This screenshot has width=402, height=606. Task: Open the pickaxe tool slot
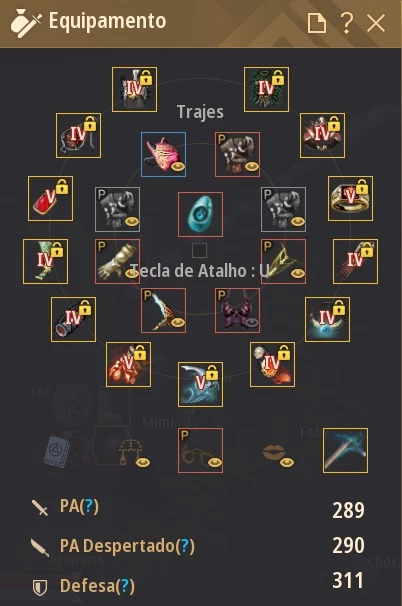345,450
